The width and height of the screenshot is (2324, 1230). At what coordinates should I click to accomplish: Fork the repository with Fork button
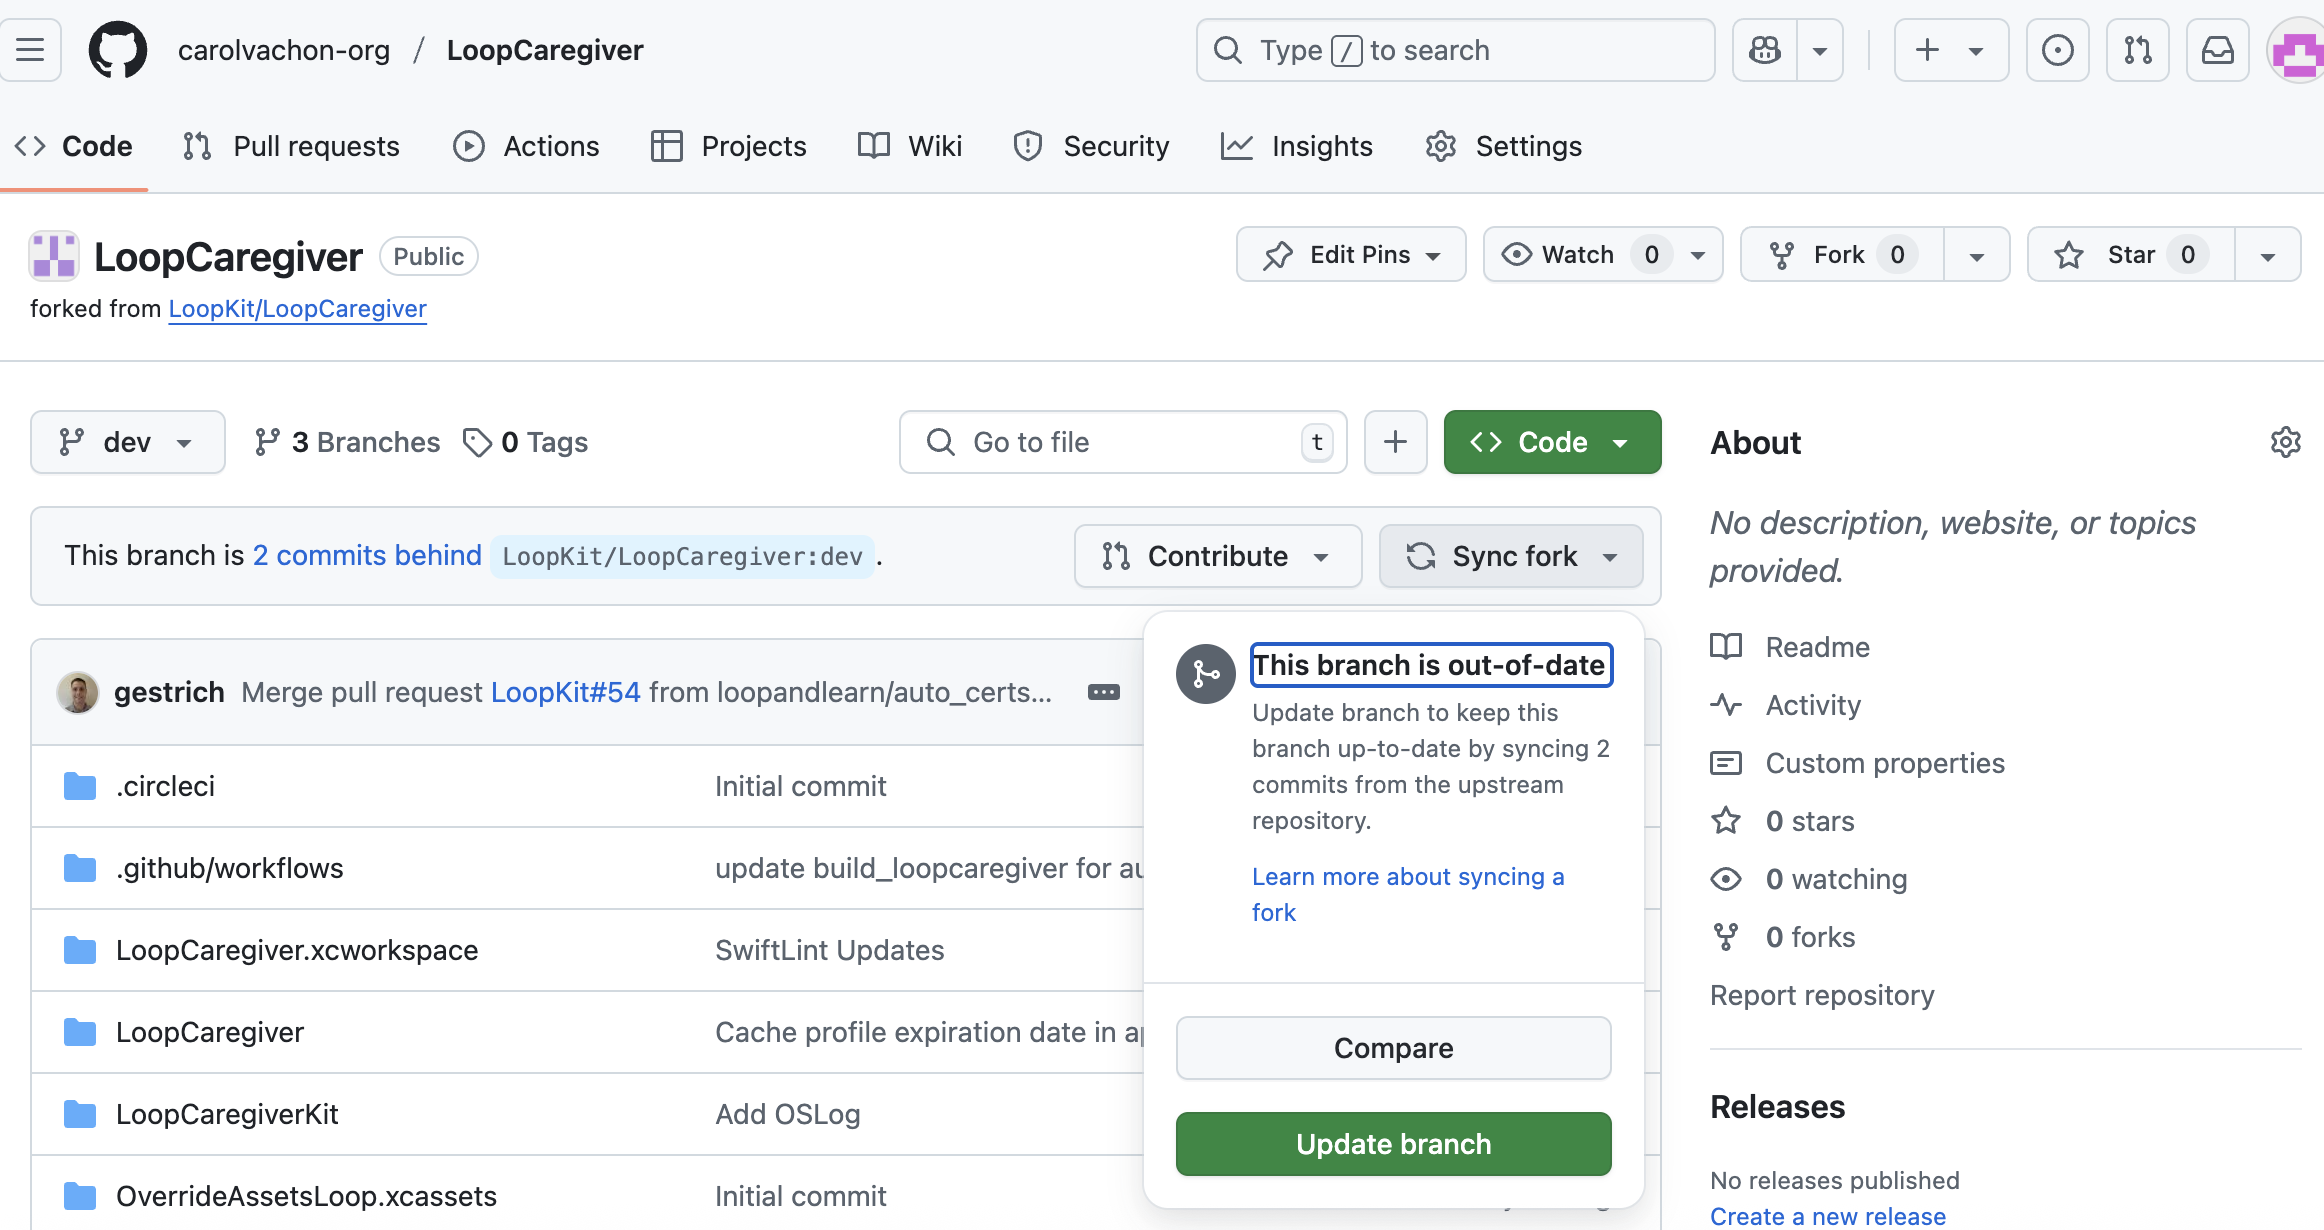coord(1842,255)
